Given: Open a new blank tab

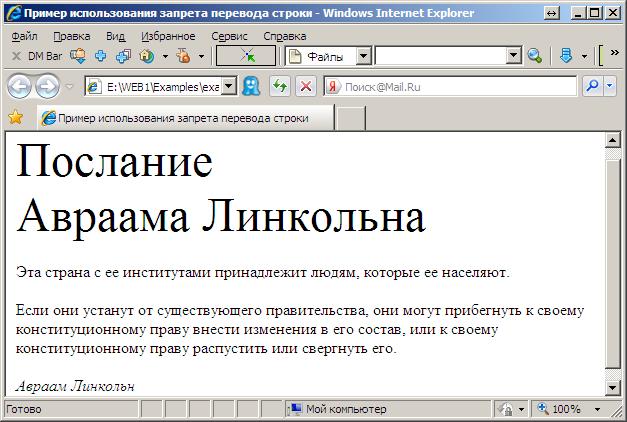Looking at the screenshot, I should click(350, 118).
